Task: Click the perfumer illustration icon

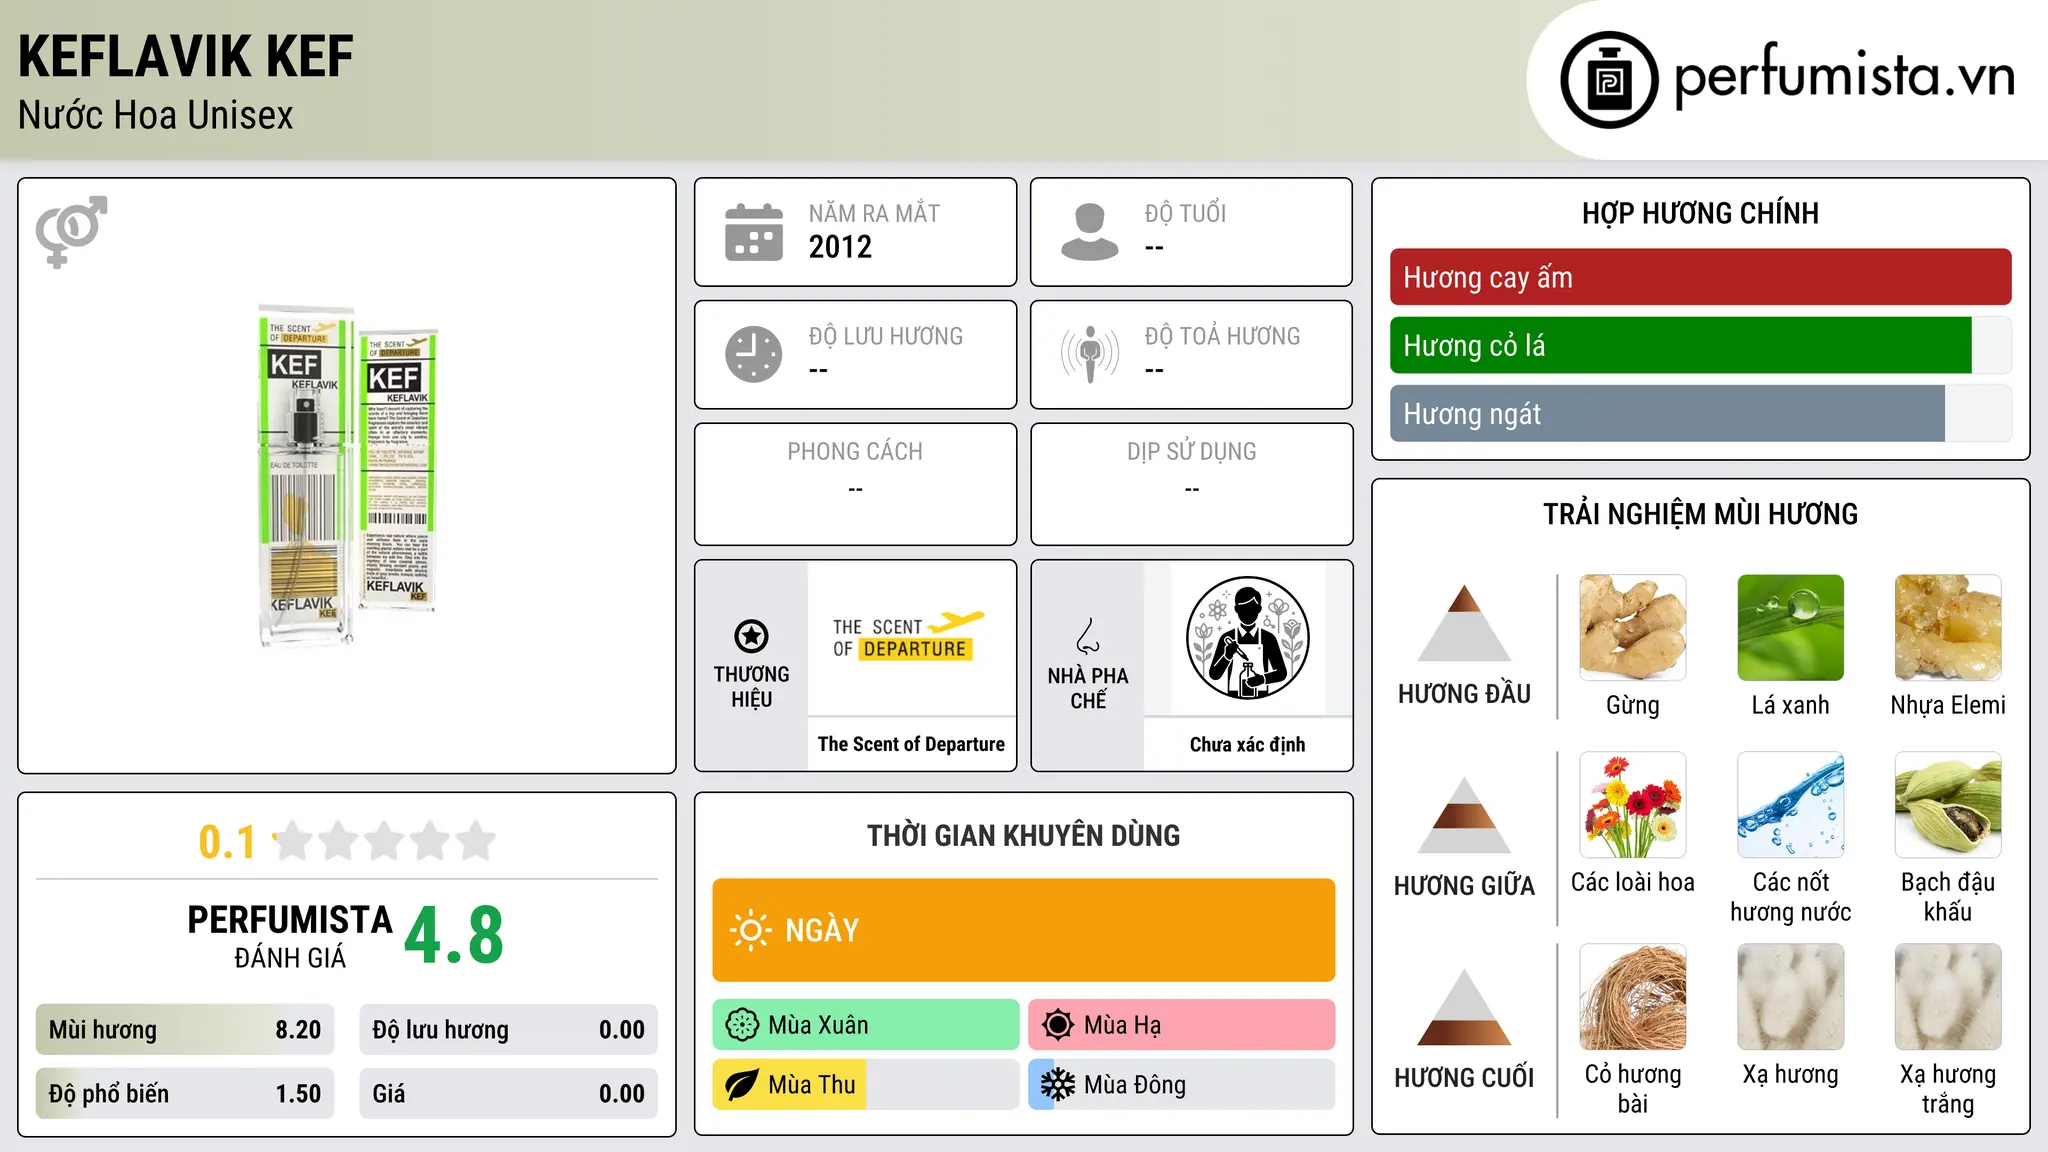Action: click(x=1247, y=638)
